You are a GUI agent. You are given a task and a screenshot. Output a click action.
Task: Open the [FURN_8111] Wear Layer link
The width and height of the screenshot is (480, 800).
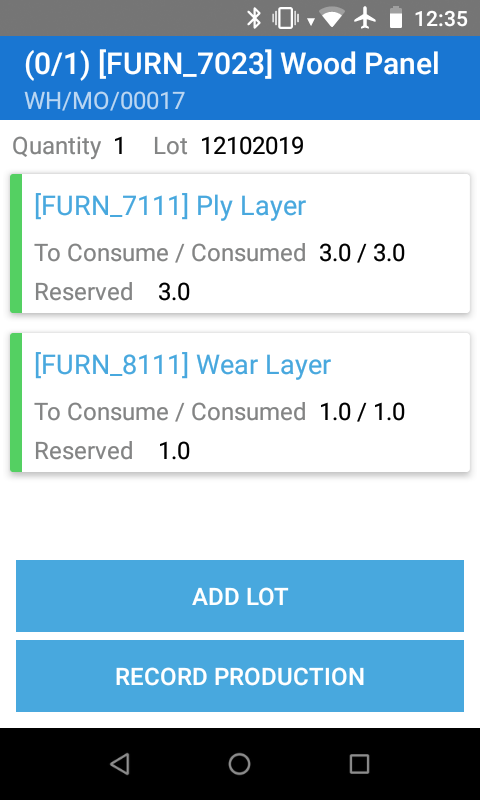coord(183,365)
